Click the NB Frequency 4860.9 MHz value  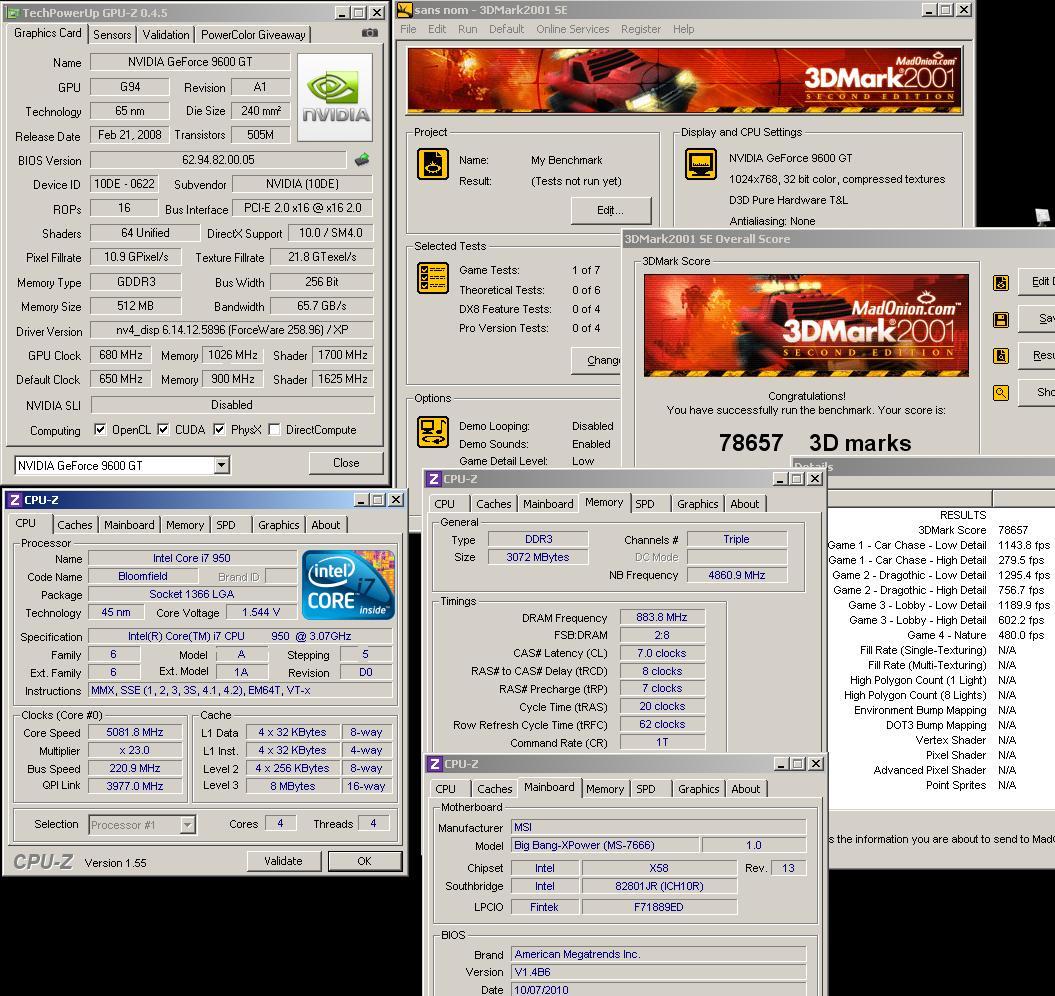737,575
